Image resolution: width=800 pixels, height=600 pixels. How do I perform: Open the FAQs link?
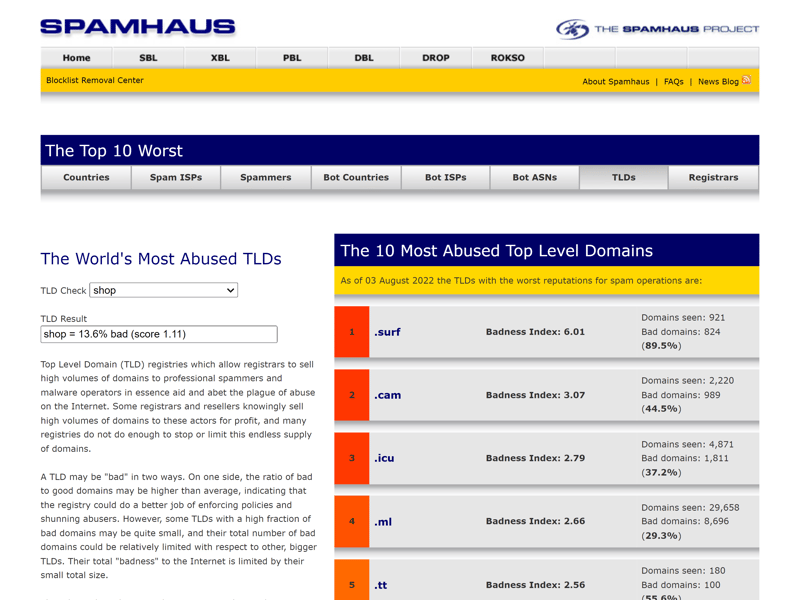pyautogui.click(x=673, y=81)
